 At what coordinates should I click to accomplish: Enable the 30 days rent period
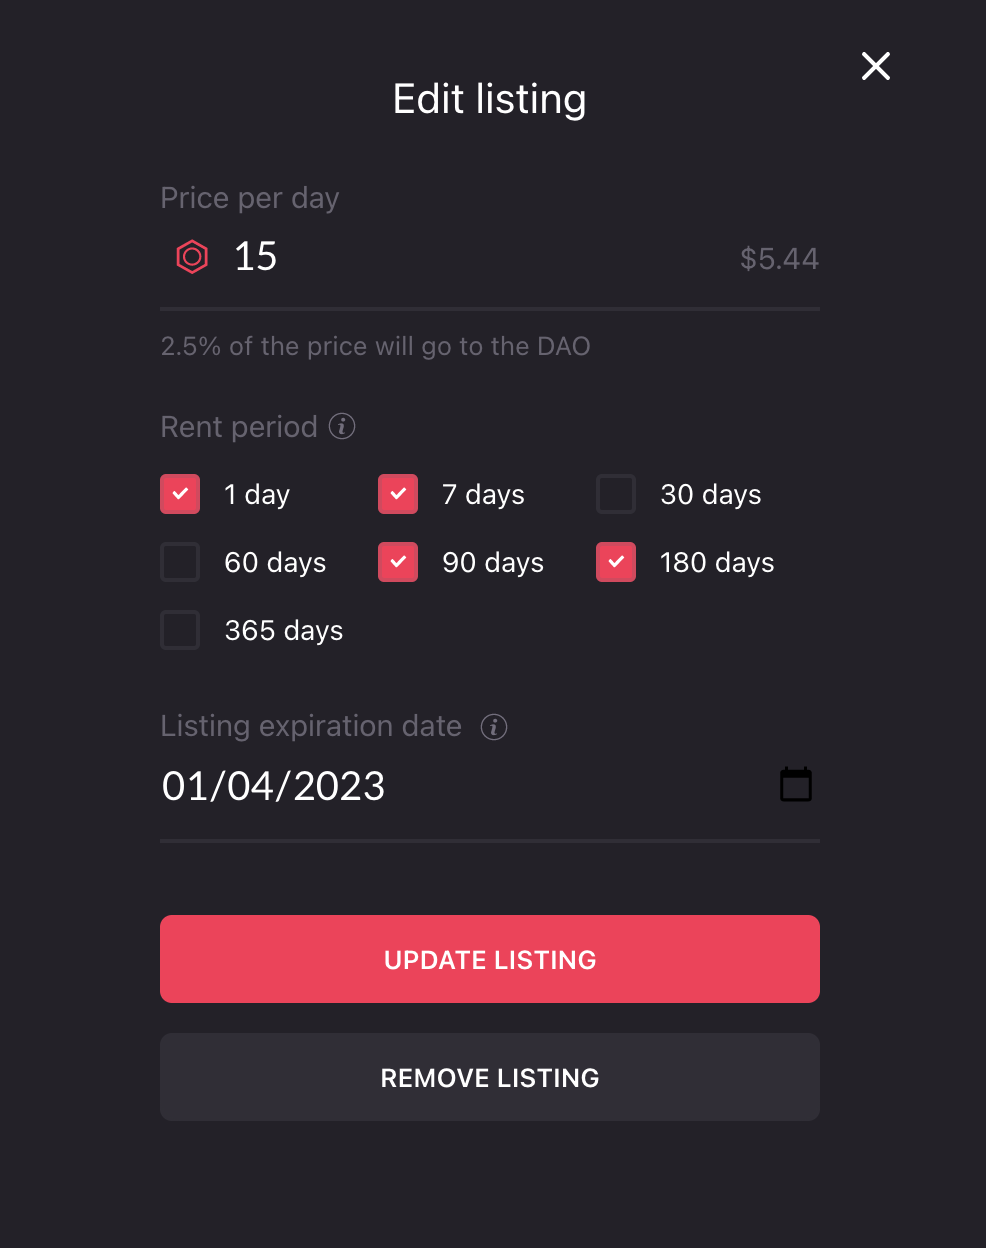(x=616, y=494)
